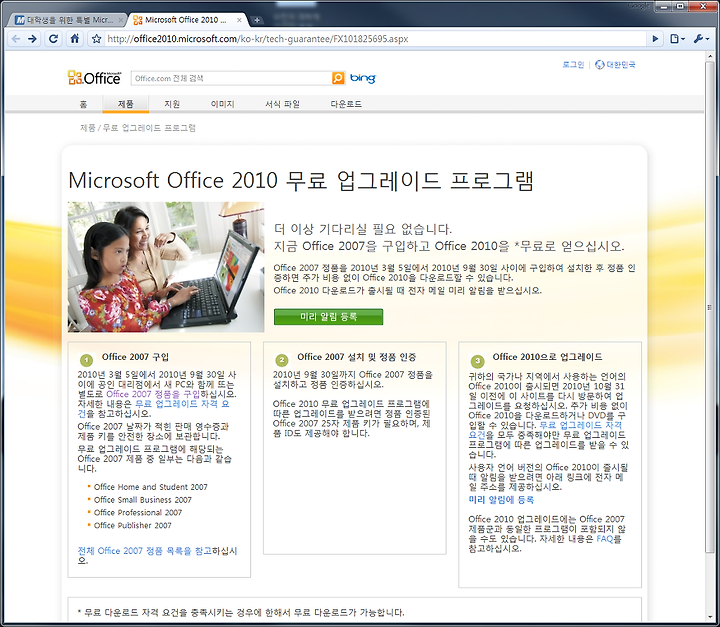Reload the page with the refresh icon
This screenshot has width=720, height=627.
53,39
